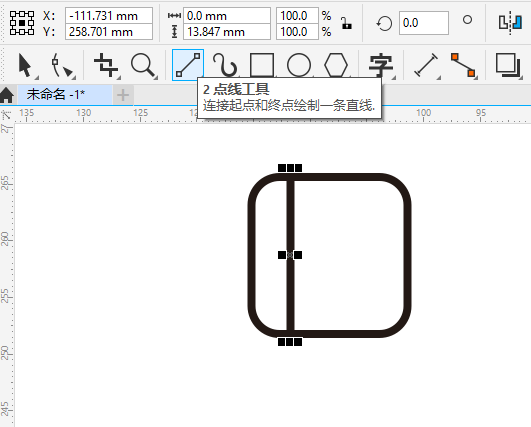This screenshot has height=427, width=531.
Task: Select the Connector tool
Action: tap(464, 65)
